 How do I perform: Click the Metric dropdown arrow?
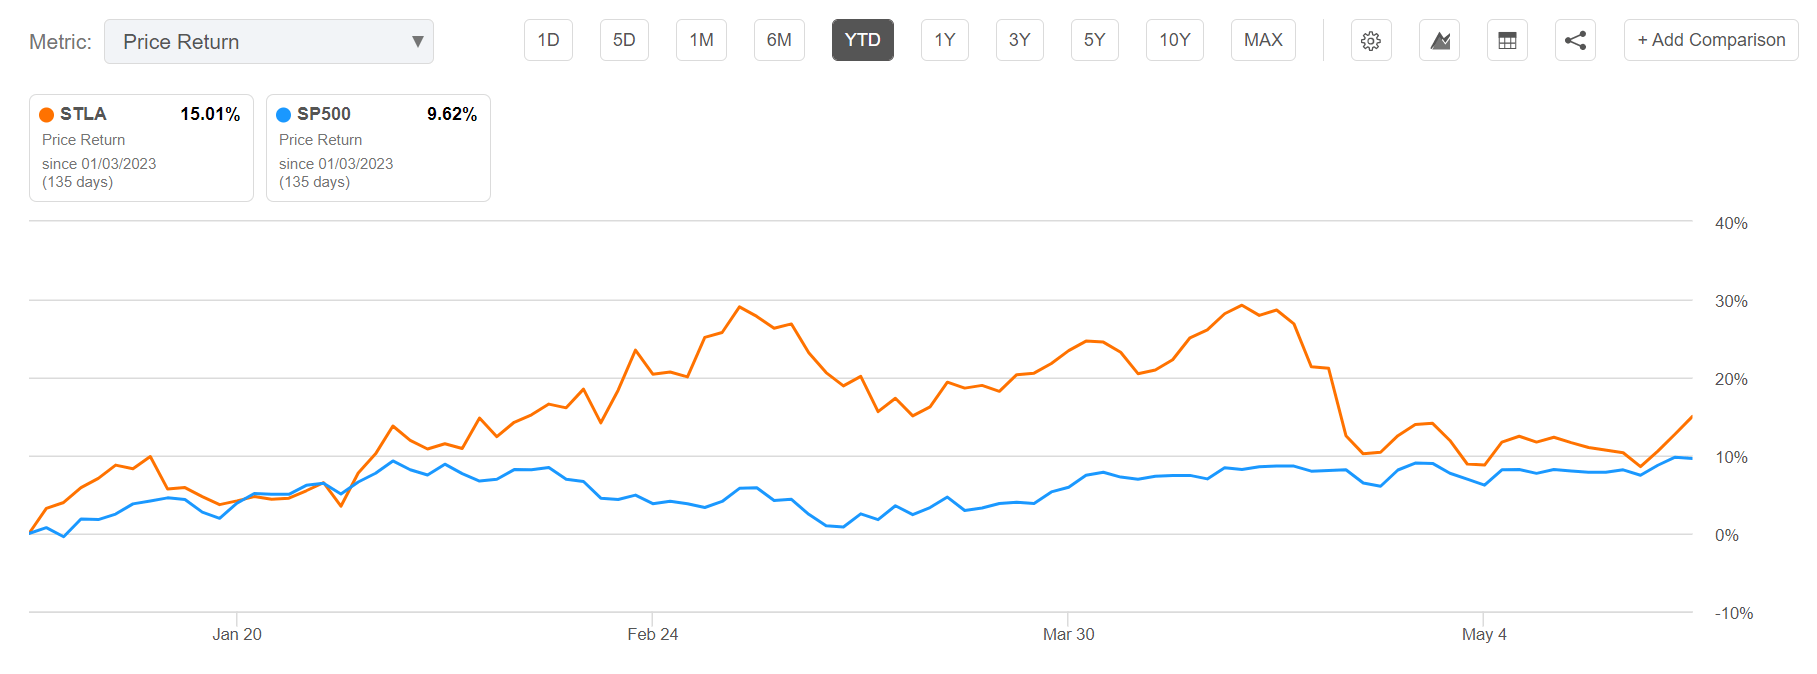coord(417,42)
